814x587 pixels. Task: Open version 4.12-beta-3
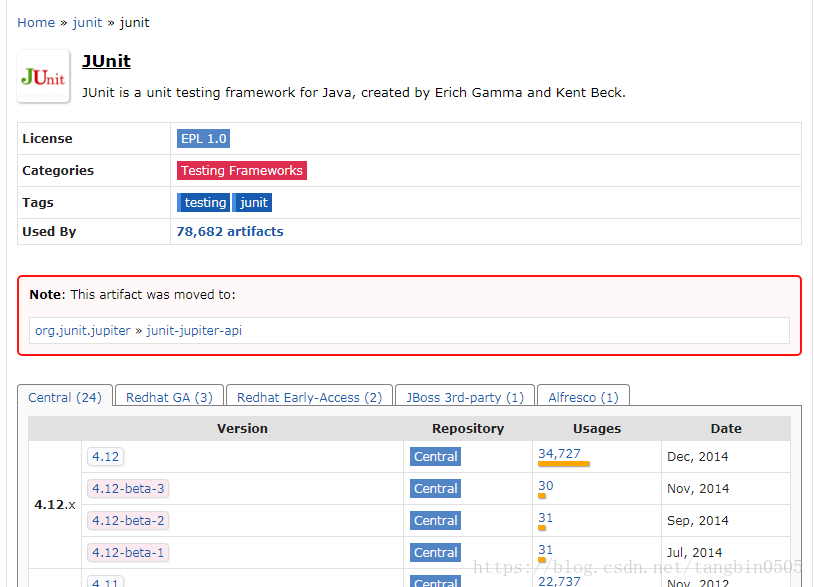(x=128, y=489)
